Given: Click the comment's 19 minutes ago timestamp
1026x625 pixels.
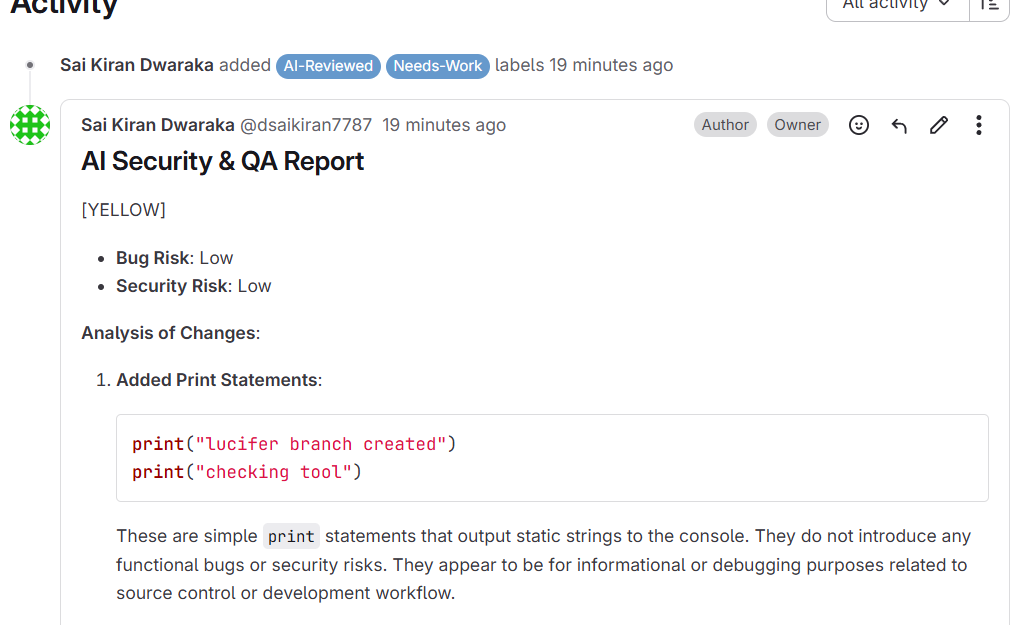Looking at the screenshot, I should pos(444,125).
